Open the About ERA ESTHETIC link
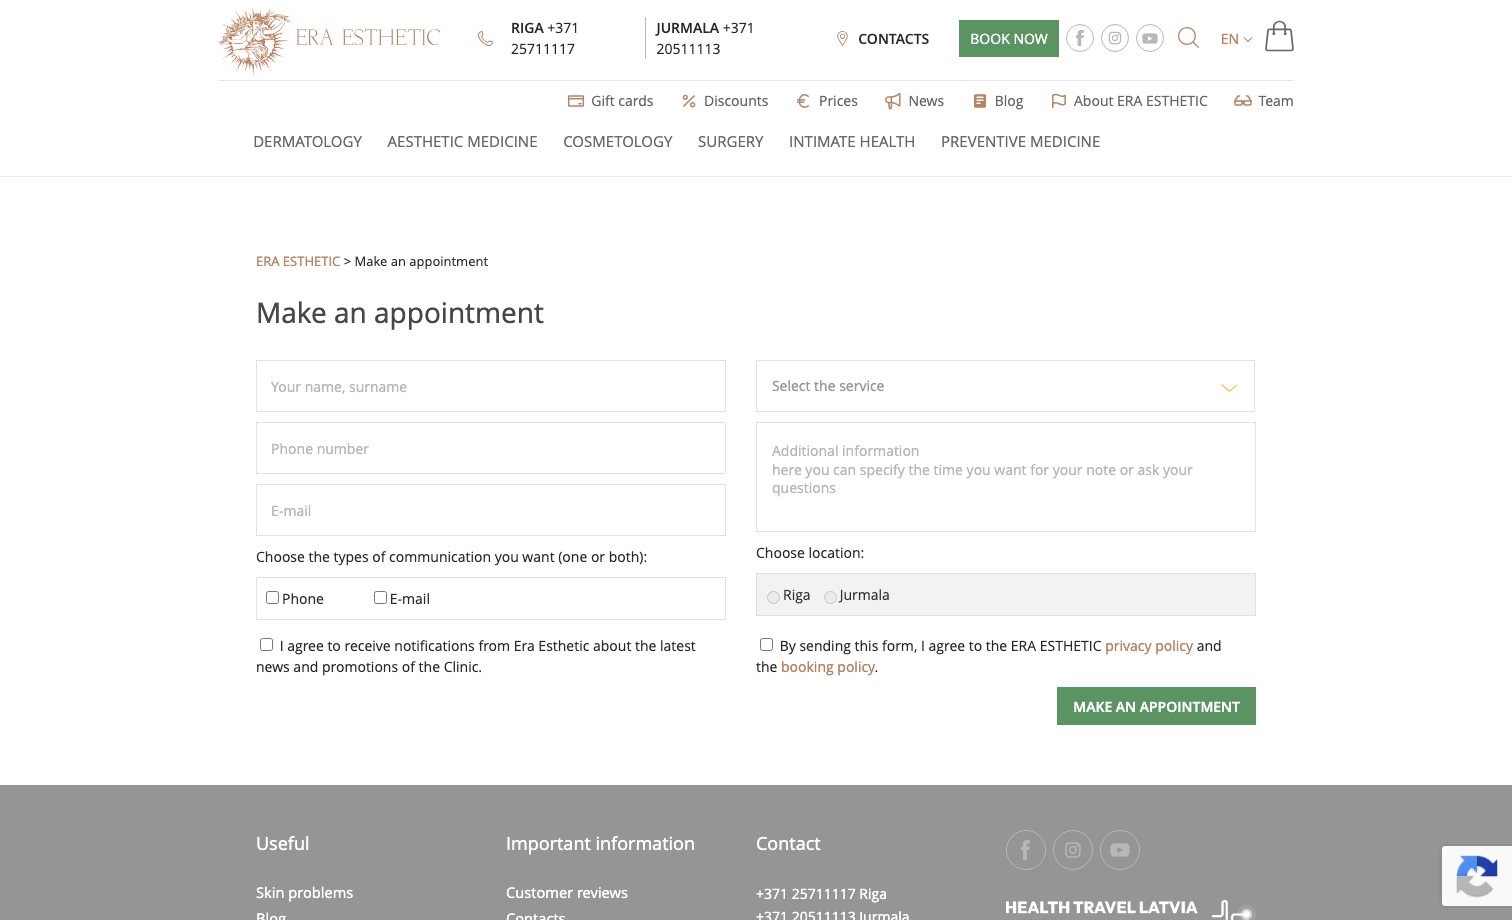 tap(1141, 101)
